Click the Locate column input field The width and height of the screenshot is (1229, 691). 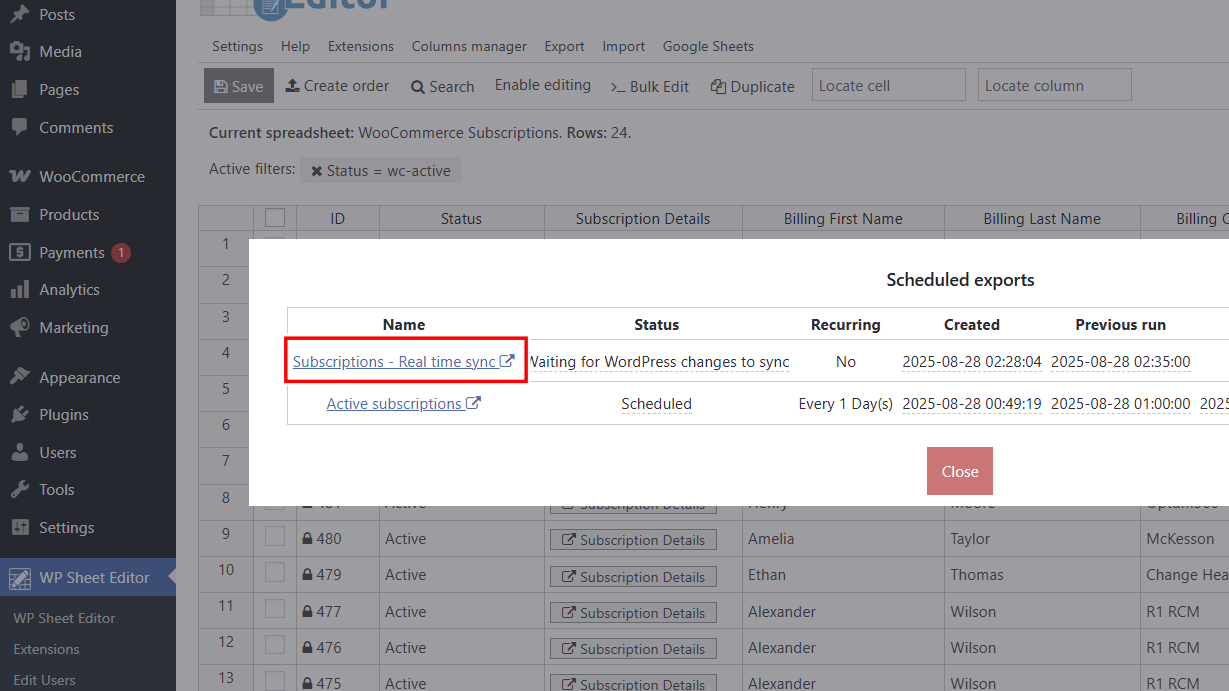click(x=1055, y=85)
